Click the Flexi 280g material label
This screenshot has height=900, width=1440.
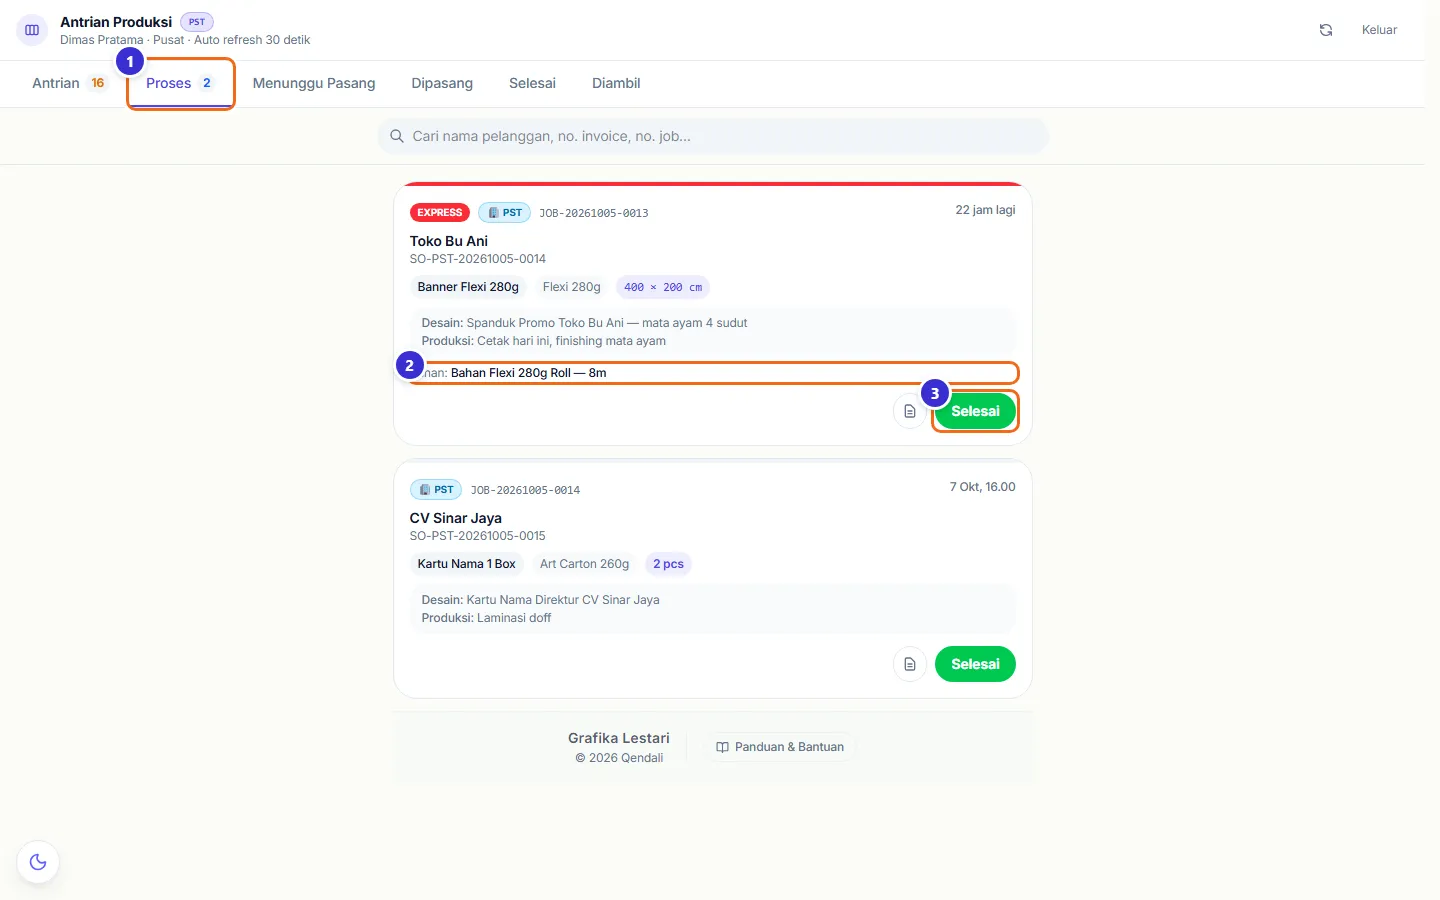point(572,287)
